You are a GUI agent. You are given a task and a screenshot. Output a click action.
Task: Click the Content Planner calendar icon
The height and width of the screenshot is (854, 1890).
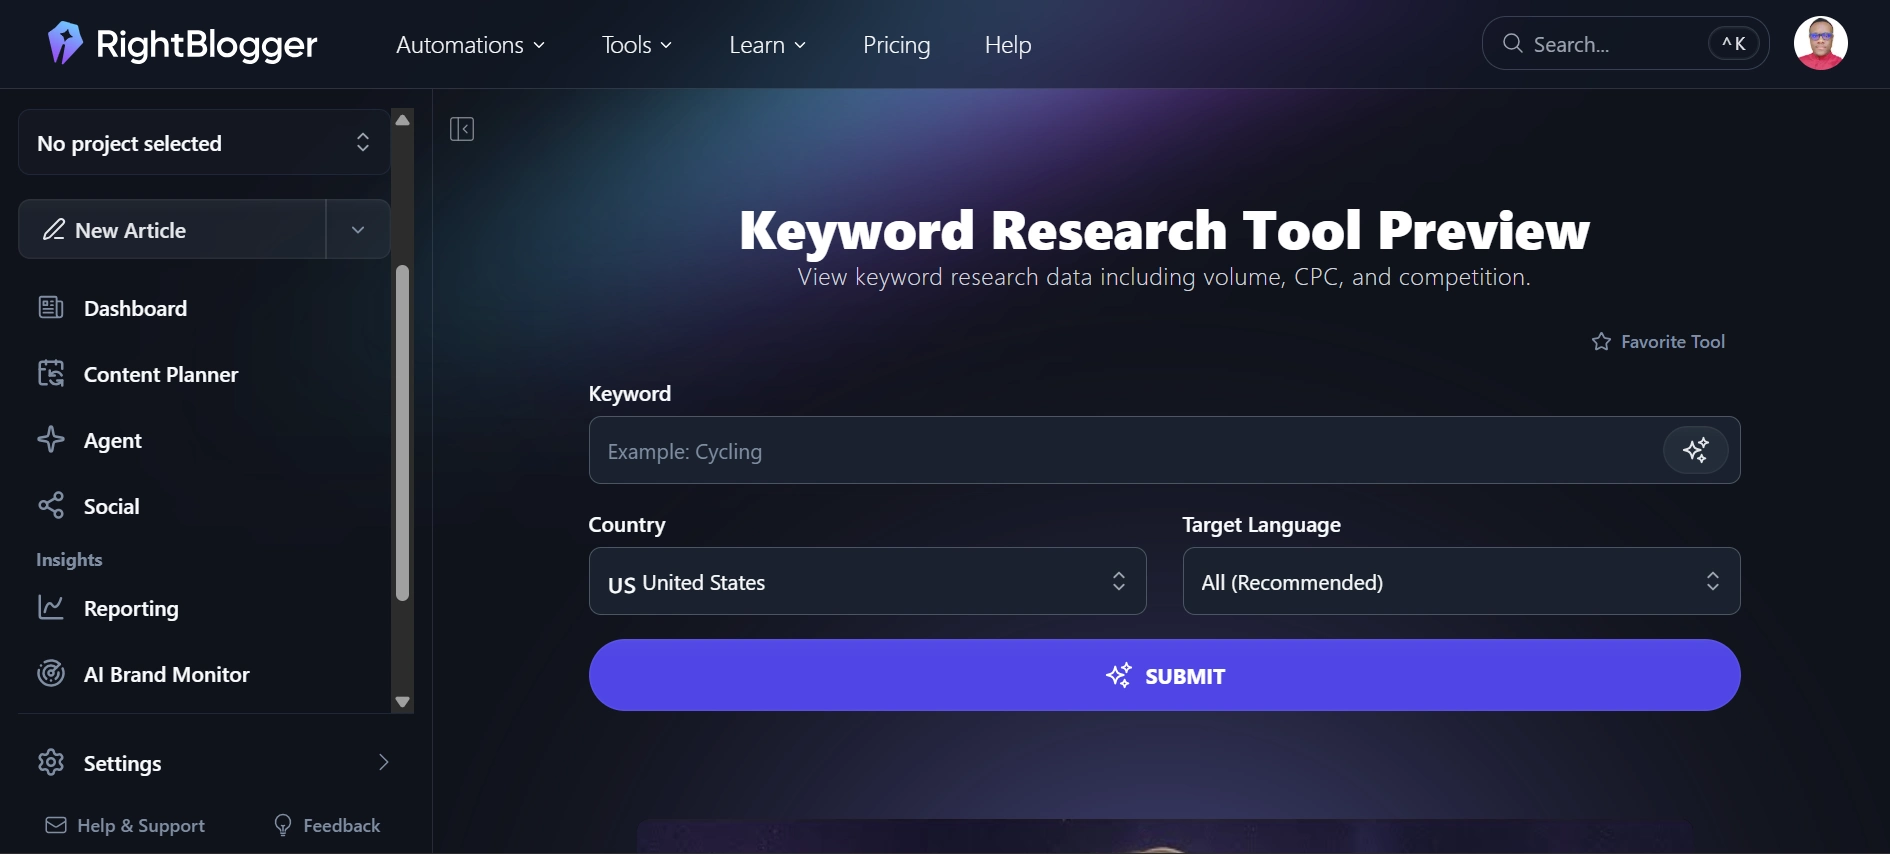pos(51,374)
